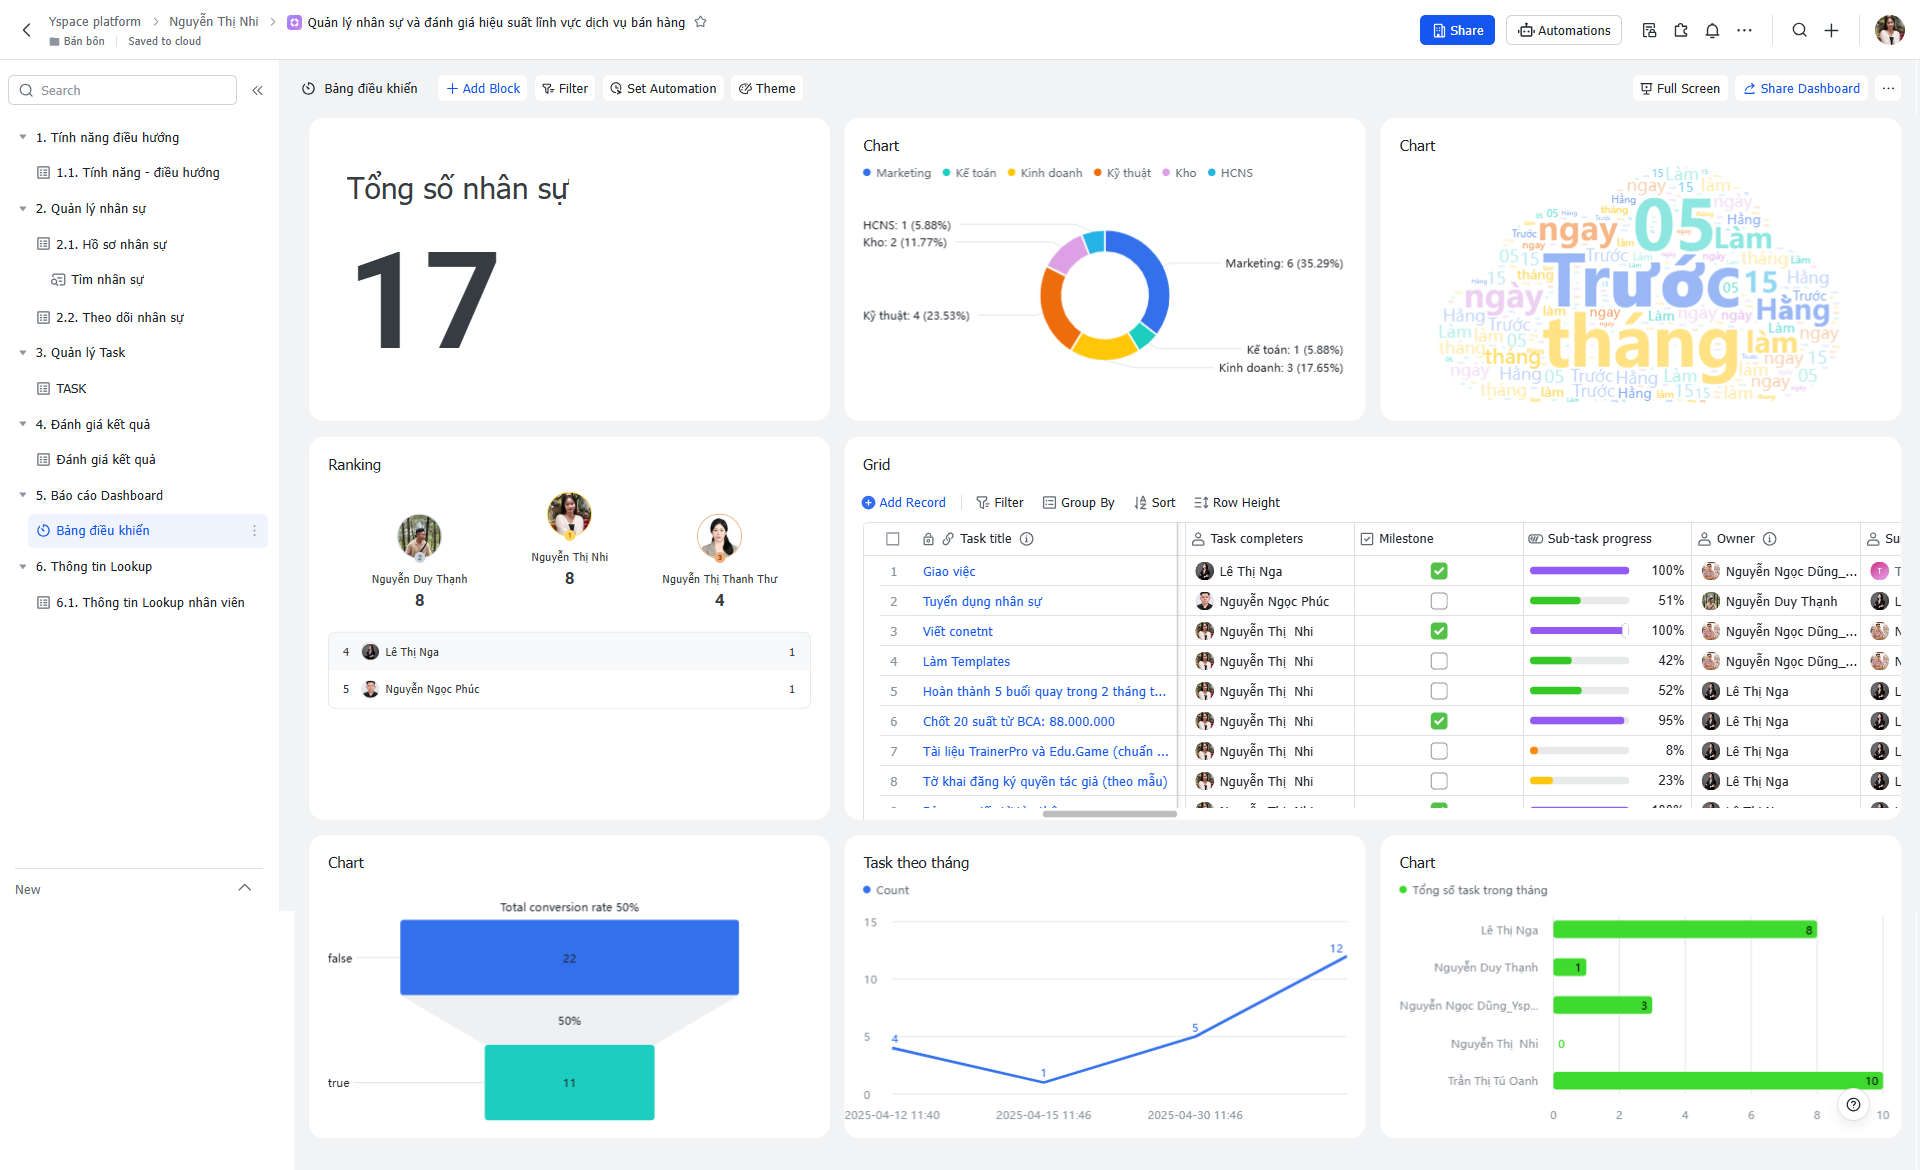Collapse the New section chevron
This screenshot has width=1920, height=1170.
click(x=245, y=888)
